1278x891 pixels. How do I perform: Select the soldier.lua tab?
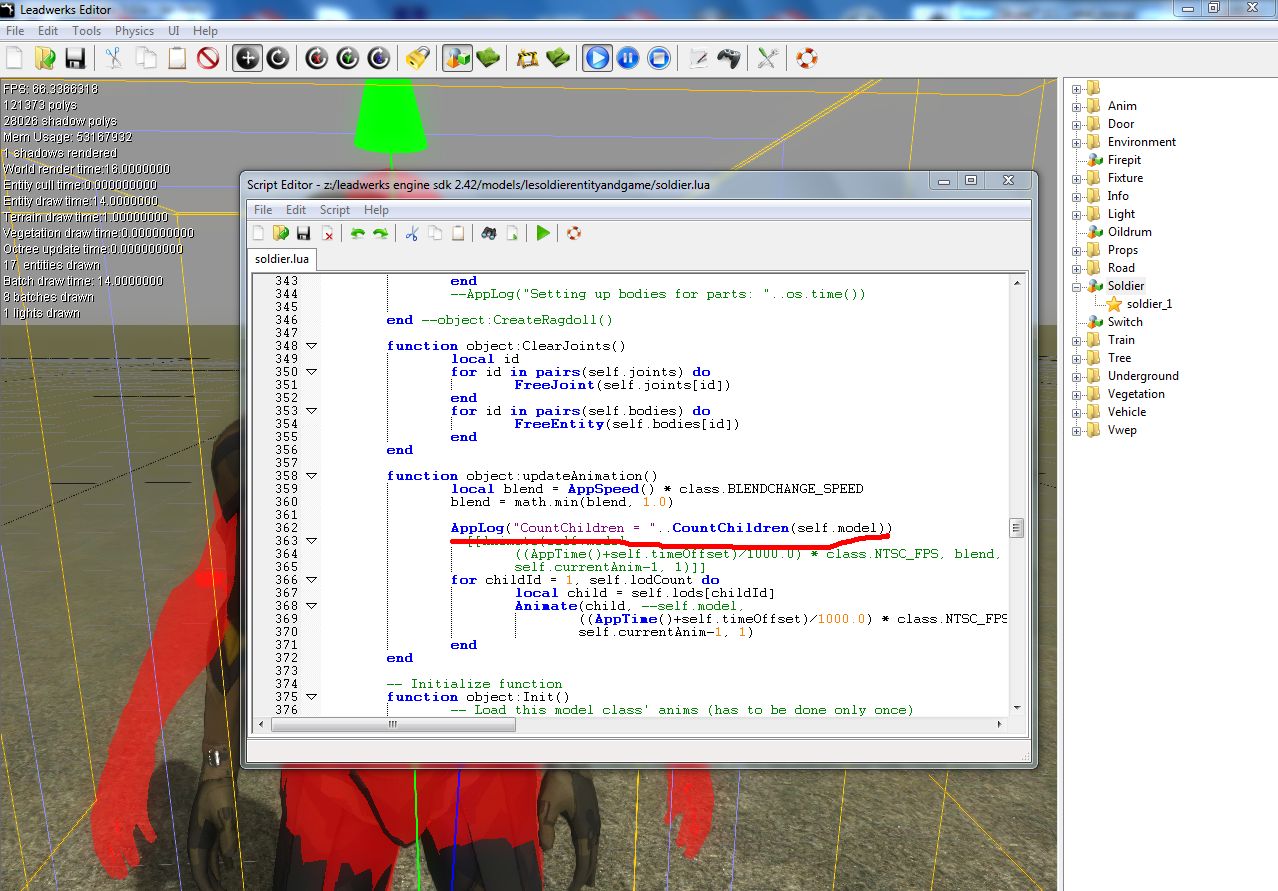point(281,258)
